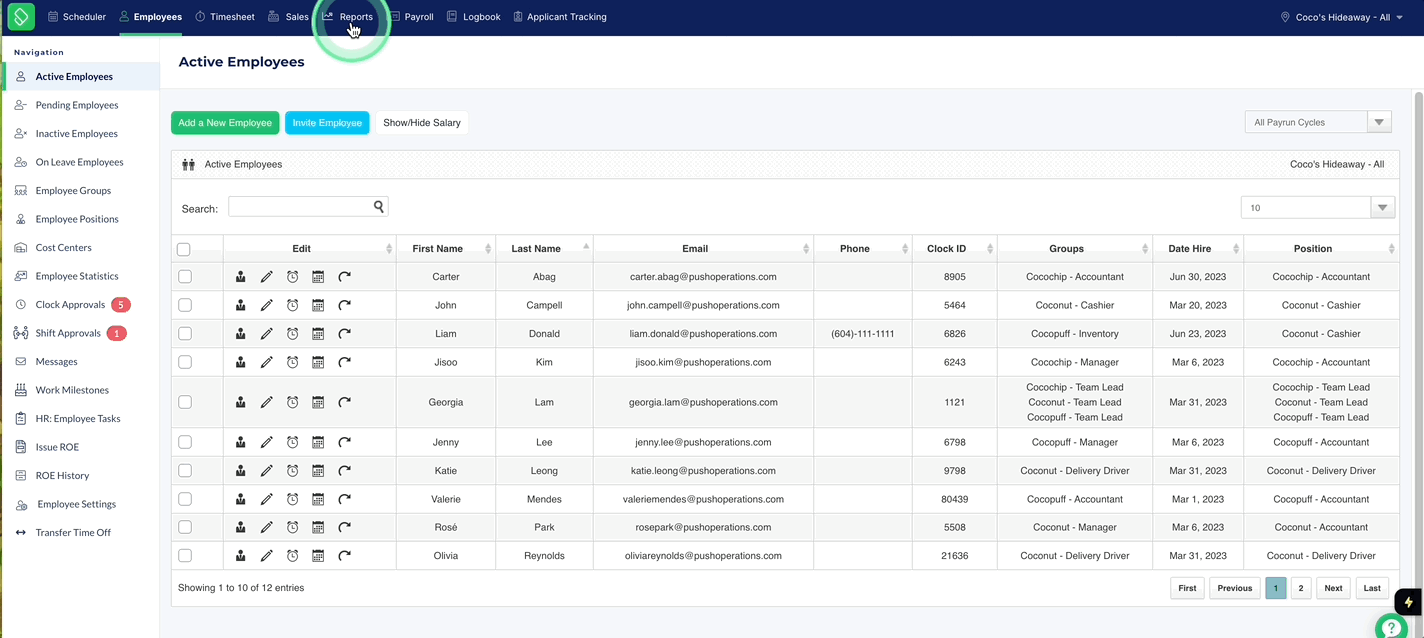Open the Reports tab
The width and height of the screenshot is (1424, 638).
pos(348,17)
